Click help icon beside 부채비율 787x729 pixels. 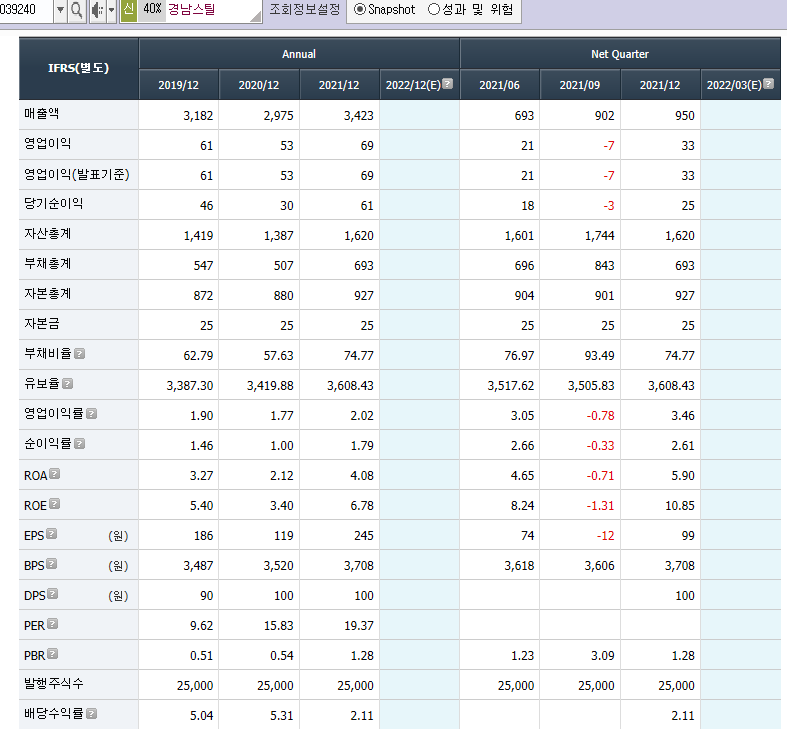click(79, 354)
